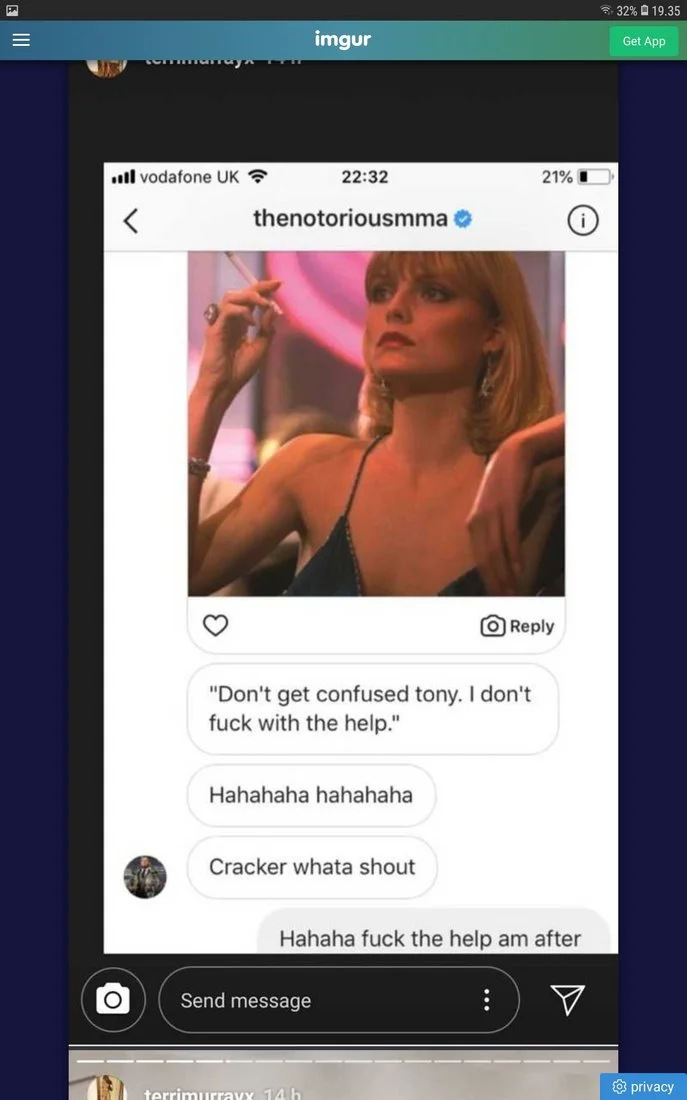The height and width of the screenshot is (1100, 687).
Task: Tap the commenter avatar beside Cracker whata shout
Action: tap(145, 866)
